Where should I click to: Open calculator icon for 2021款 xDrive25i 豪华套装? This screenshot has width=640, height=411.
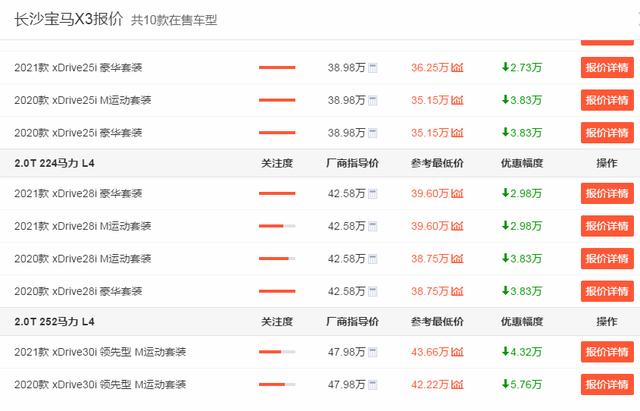pos(373,68)
